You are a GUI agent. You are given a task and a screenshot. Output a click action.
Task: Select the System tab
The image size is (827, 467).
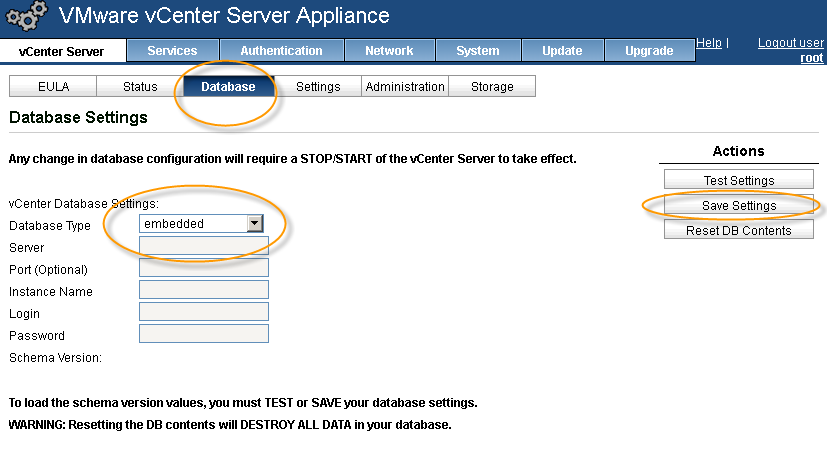click(x=478, y=51)
